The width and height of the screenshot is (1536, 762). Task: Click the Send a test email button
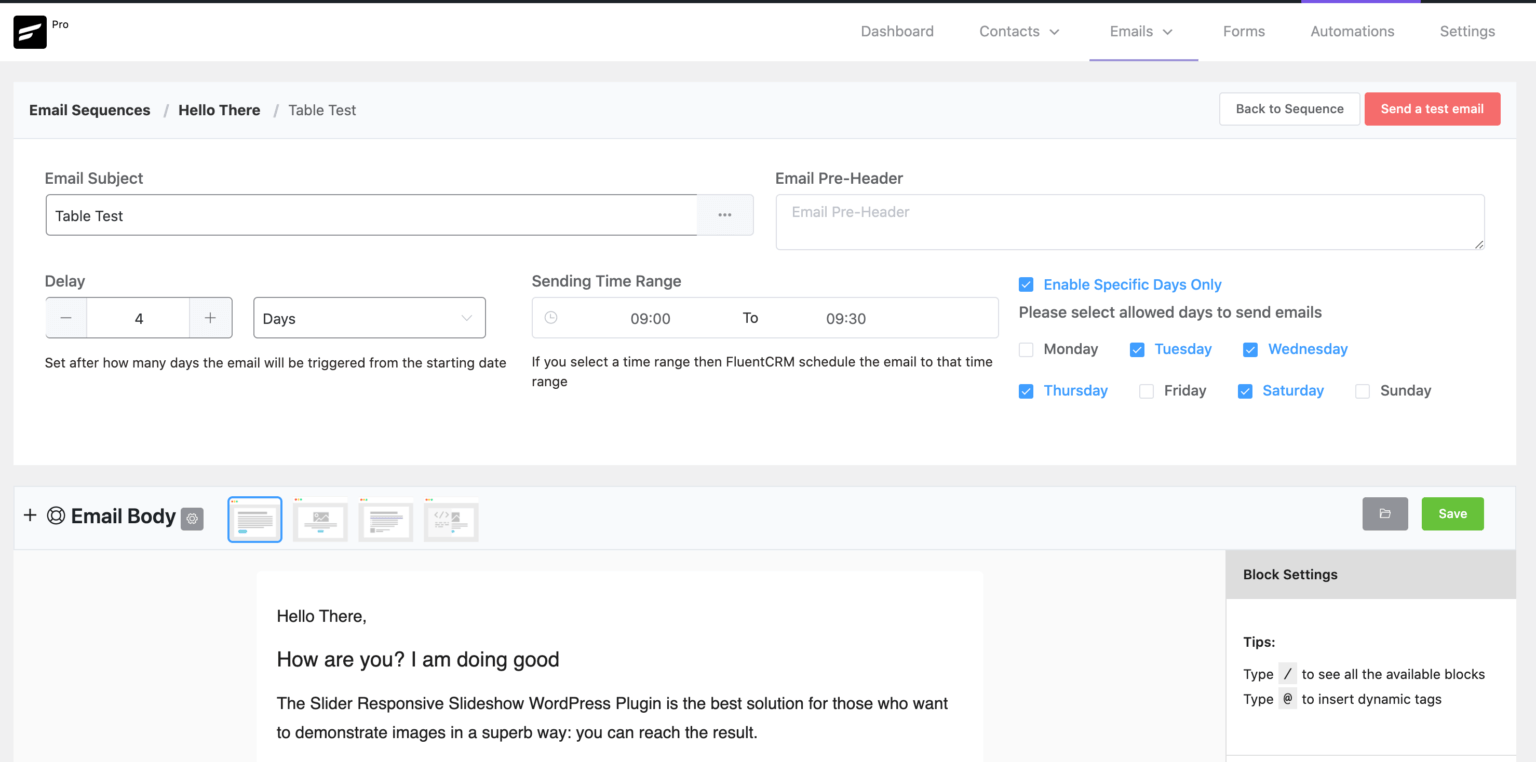coord(1432,109)
